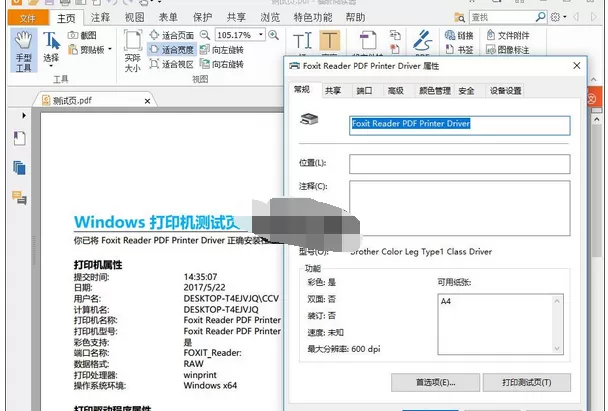Select the 高级 tab in properties dialog

pyautogui.click(x=396, y=90)
